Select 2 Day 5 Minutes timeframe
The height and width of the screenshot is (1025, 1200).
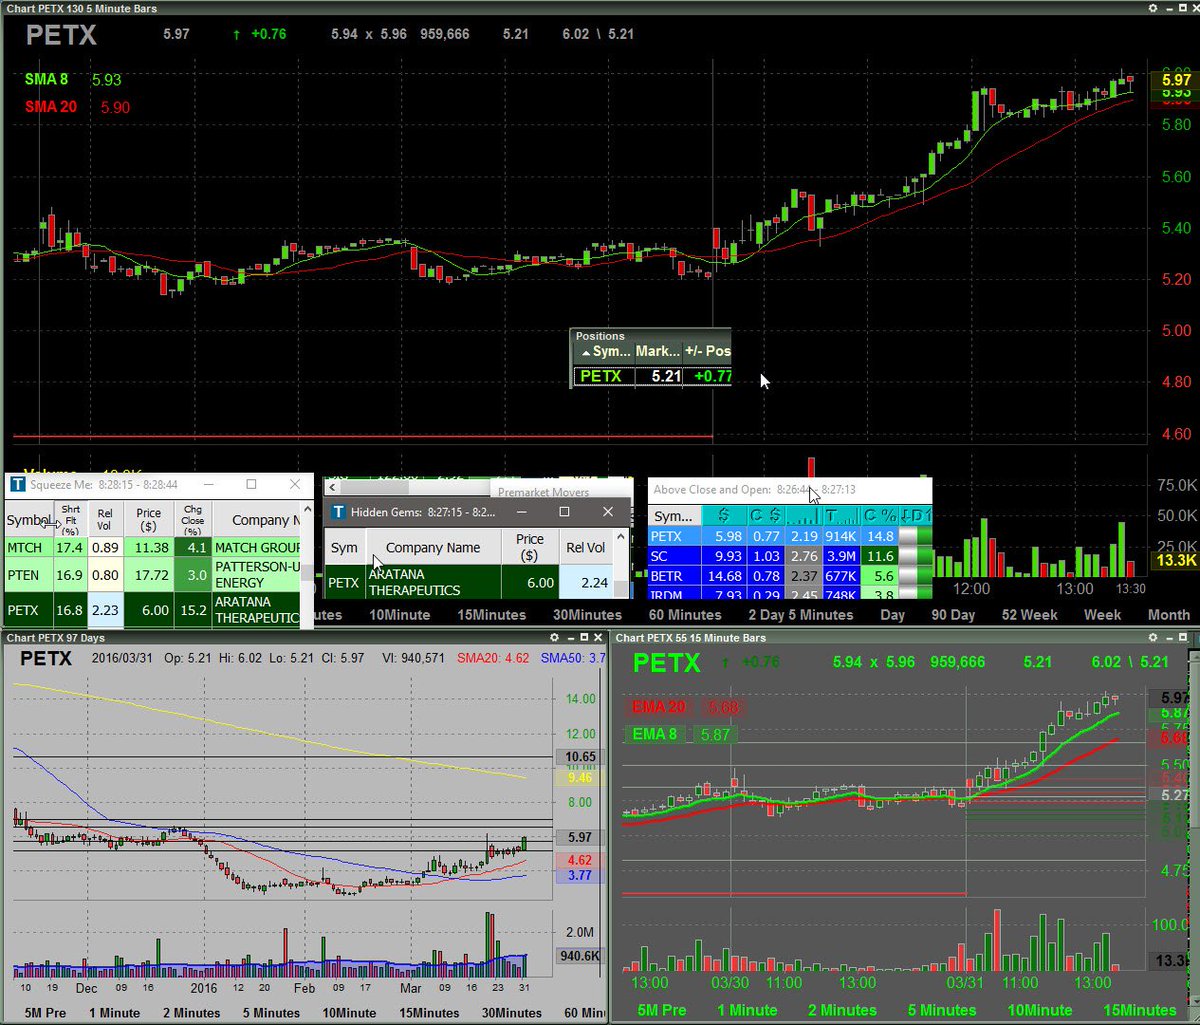point(801,615)
